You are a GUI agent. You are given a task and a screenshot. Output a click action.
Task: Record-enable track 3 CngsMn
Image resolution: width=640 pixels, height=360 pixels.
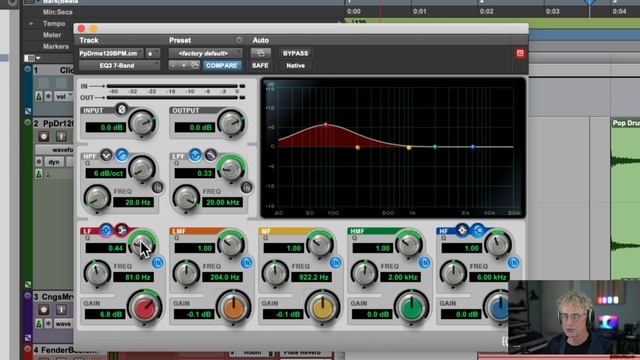[x=44, y=309]
